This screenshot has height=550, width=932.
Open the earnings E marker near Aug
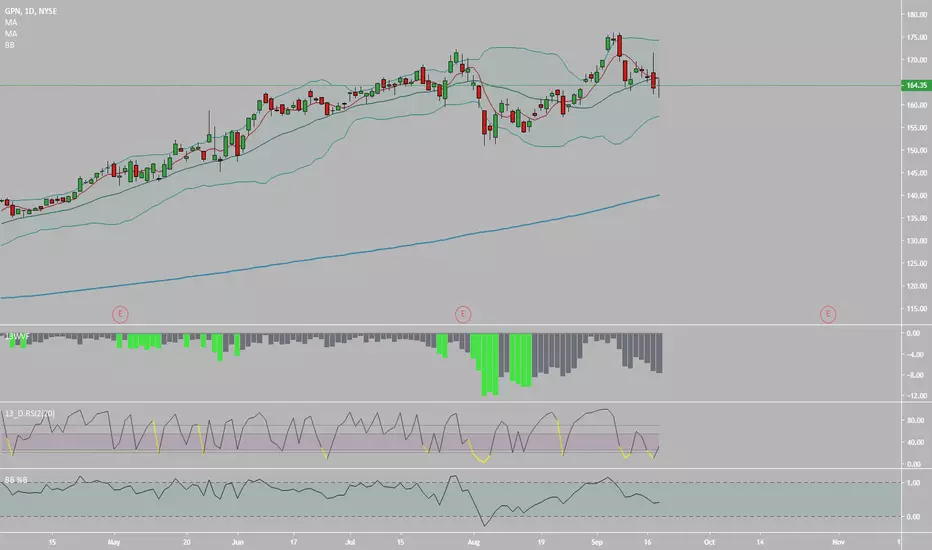[x=463, y=314]
